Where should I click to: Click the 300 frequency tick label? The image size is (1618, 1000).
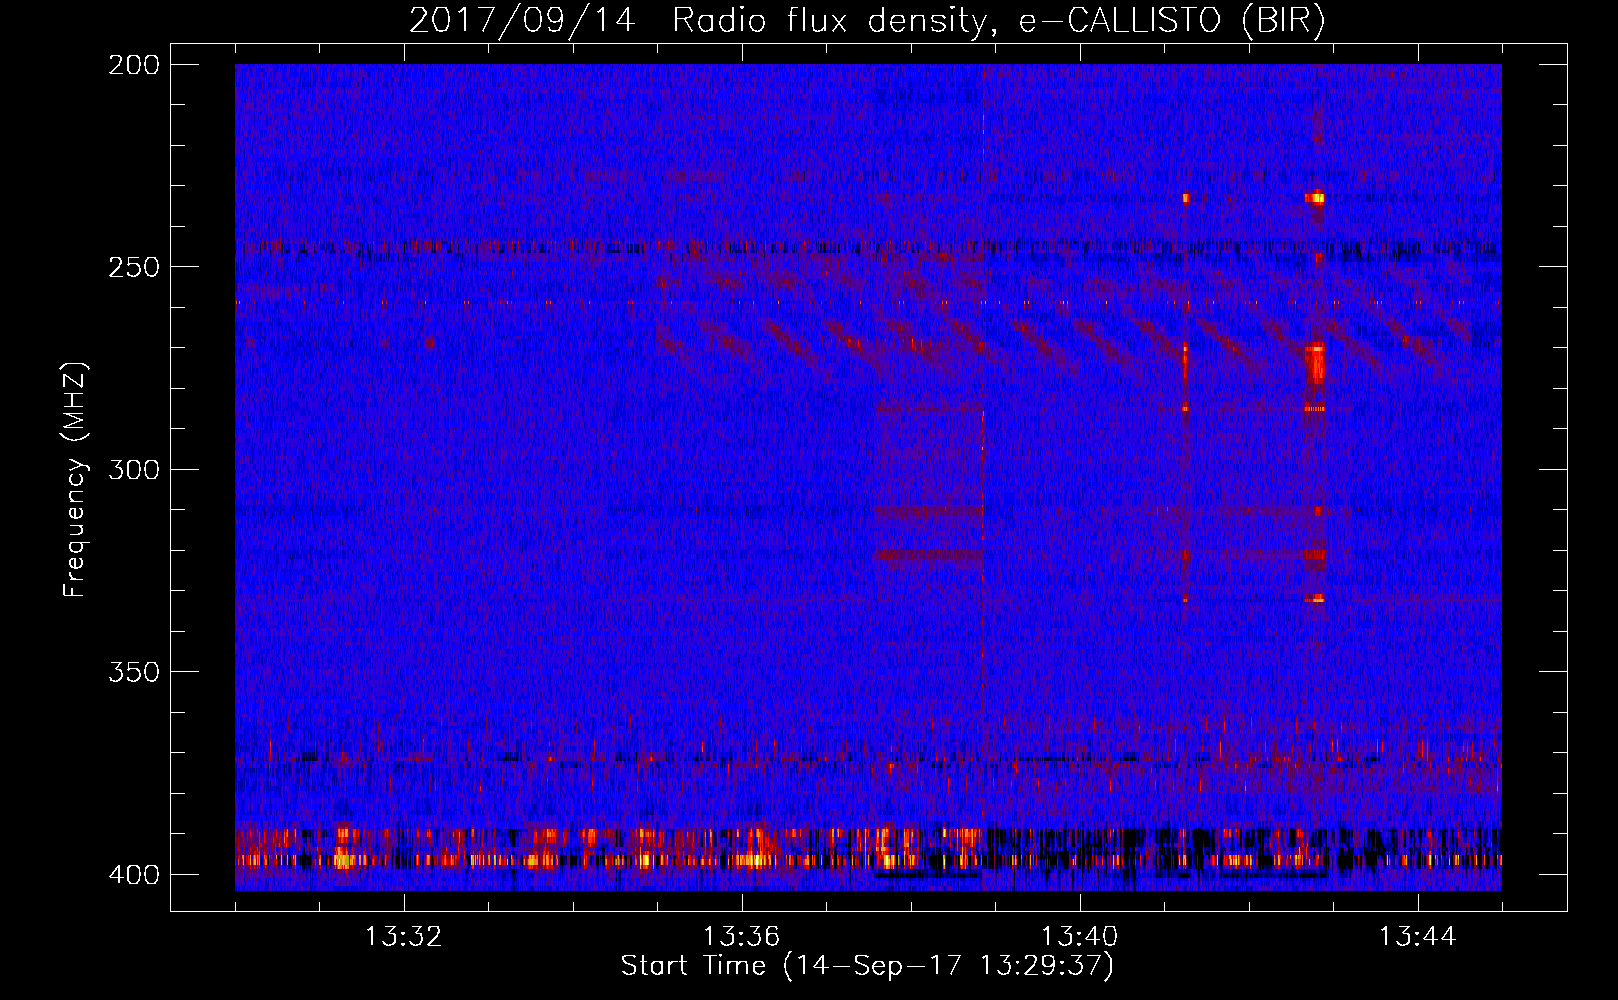(x=133, y=469)
